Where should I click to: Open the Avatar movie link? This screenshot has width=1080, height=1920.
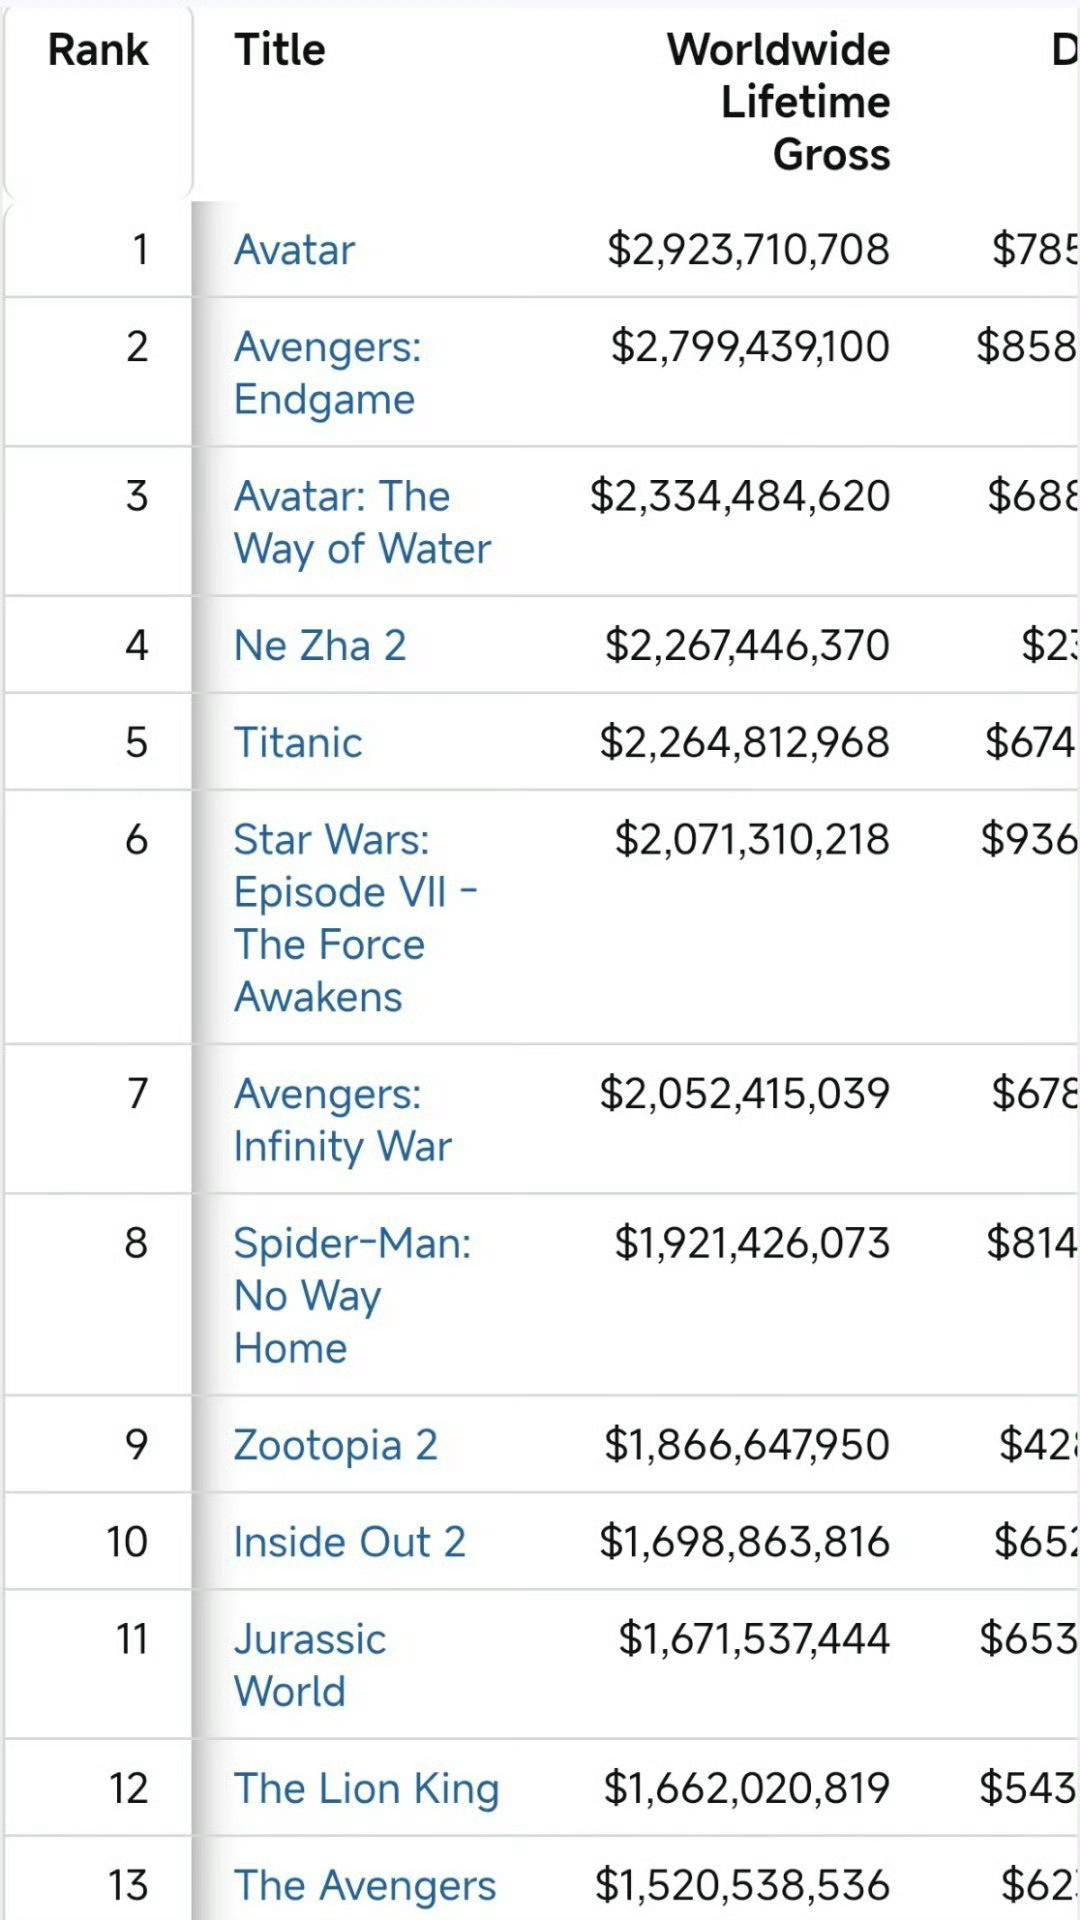[x=294, y=250]
